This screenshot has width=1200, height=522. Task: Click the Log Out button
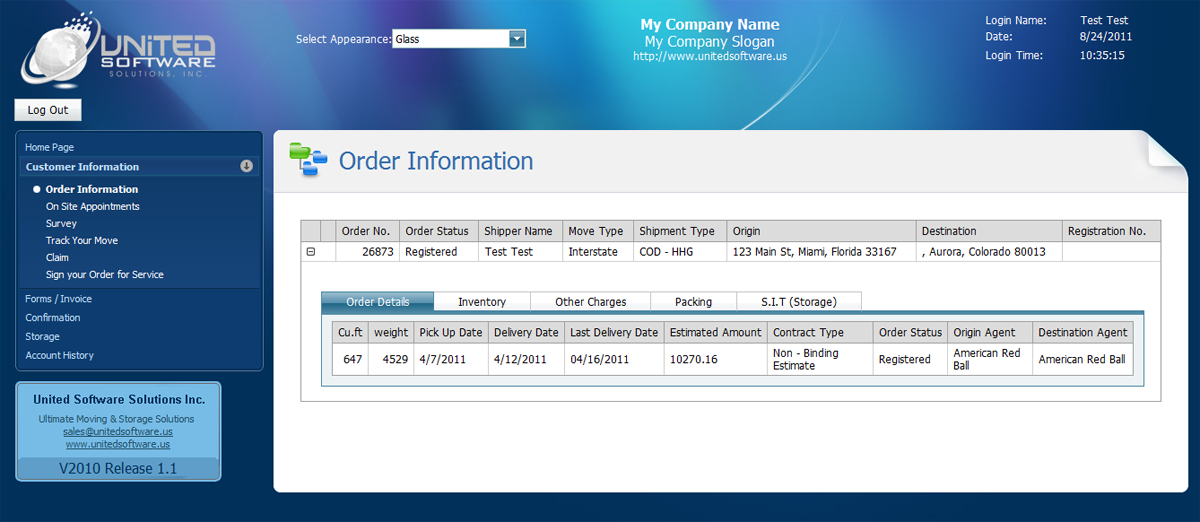[x=48, y=110]
